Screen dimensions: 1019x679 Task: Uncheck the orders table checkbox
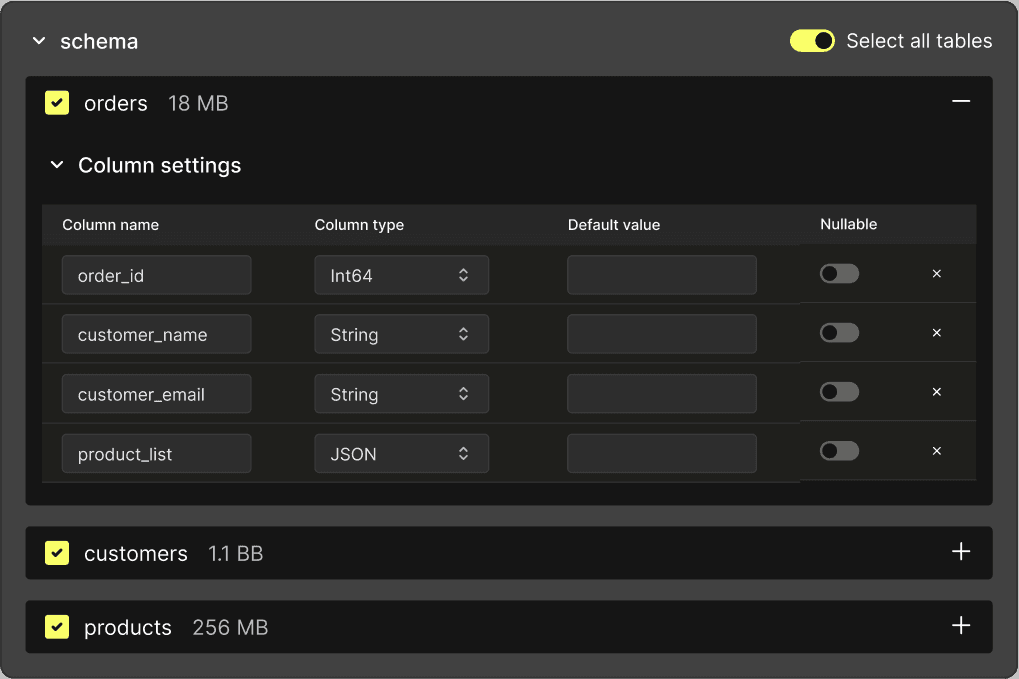coord(57,103)
